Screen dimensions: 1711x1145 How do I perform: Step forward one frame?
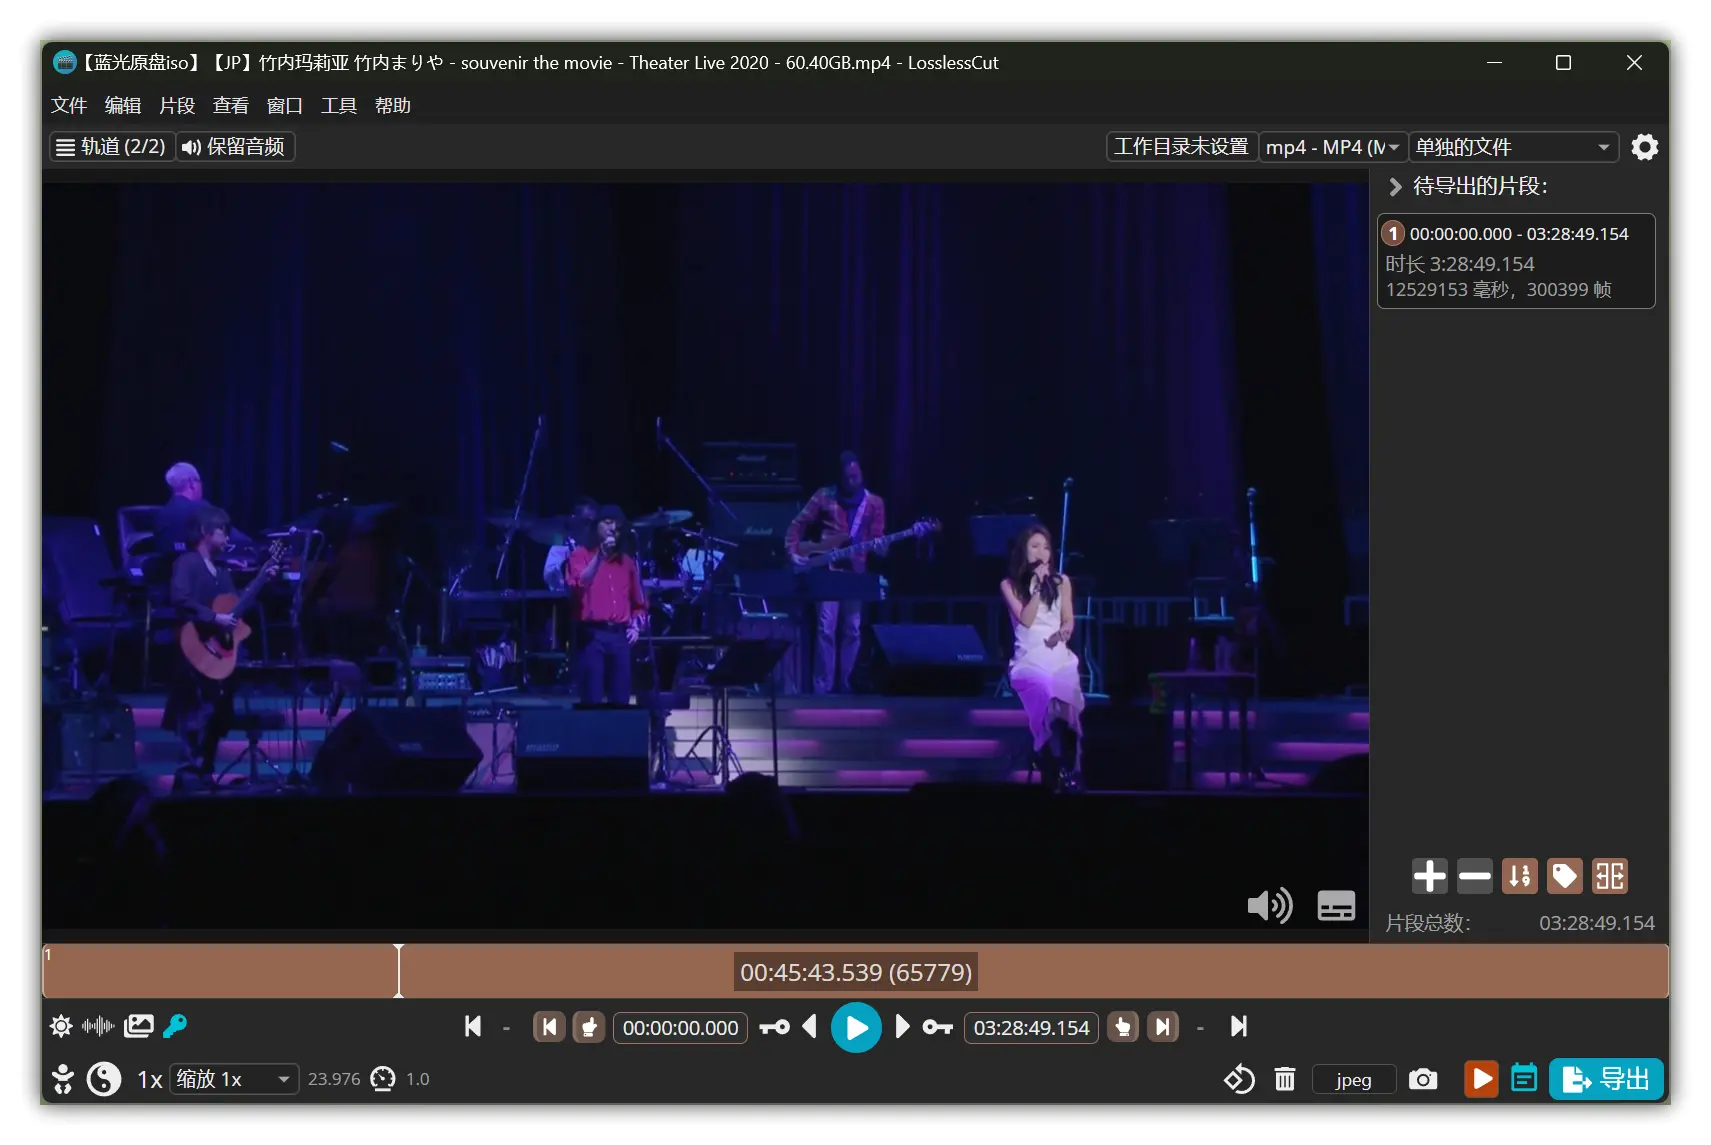(902, 1027)
